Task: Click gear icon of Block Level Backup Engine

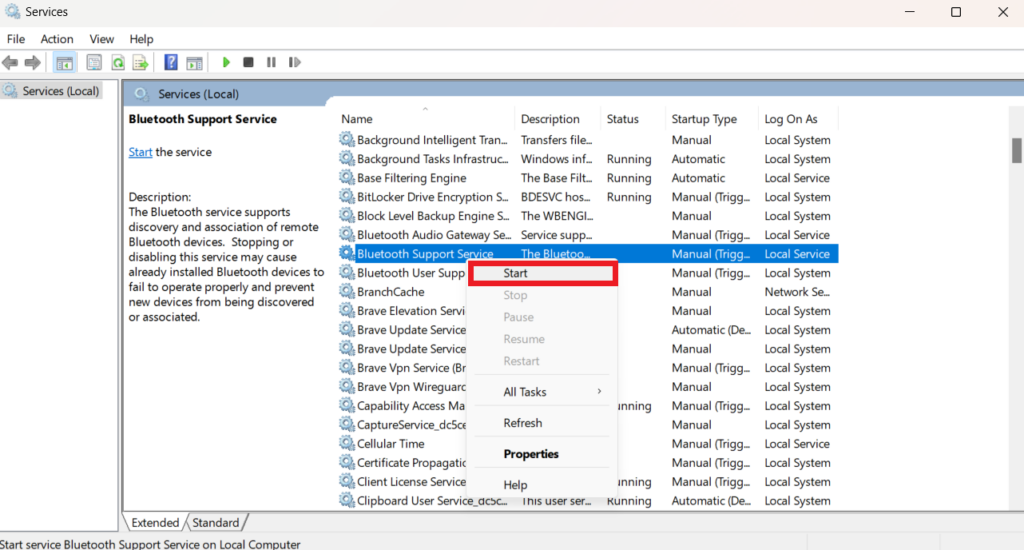Action: tap(347, 216)
